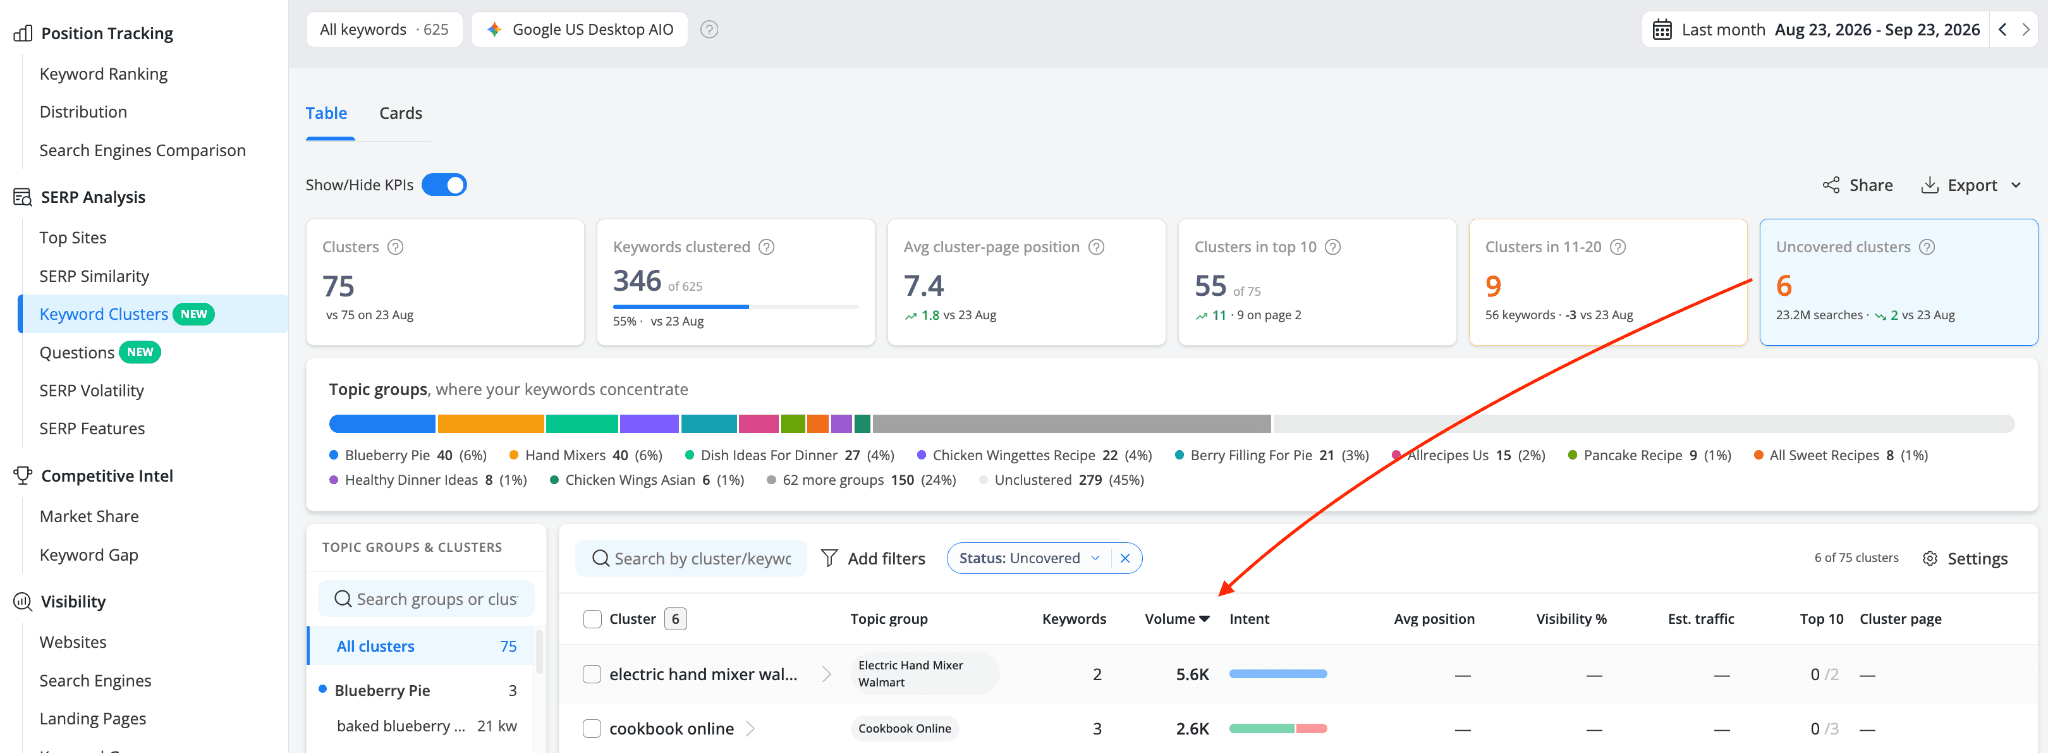Select the electric hand mixer row checkbox
Viewport: 2048px width, 753px height.
click(x=592, y=674)
